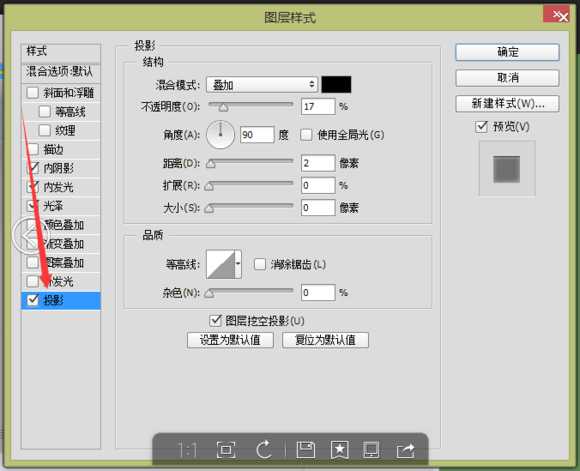
Task: Click the fit-to-screen viewer icon
Action: (x=226, y=450)
